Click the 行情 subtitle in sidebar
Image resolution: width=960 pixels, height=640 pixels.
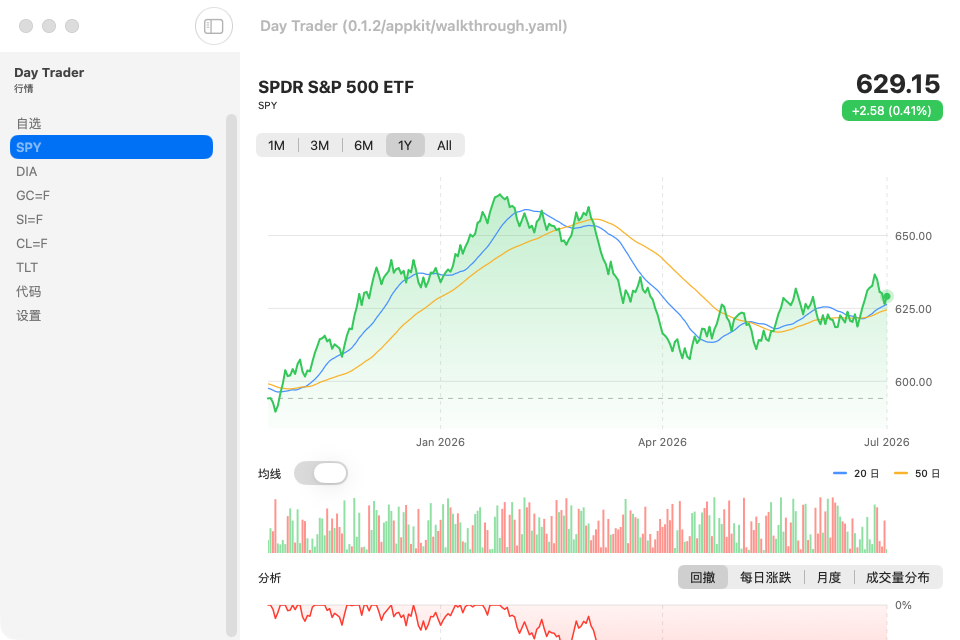24,89
